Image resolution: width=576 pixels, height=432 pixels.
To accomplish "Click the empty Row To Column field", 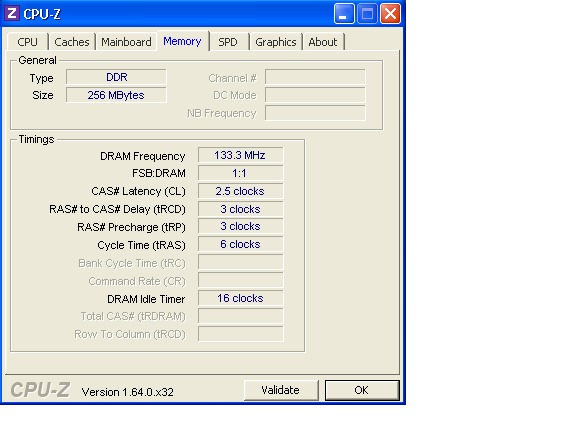I will click(x=241, y=334).
